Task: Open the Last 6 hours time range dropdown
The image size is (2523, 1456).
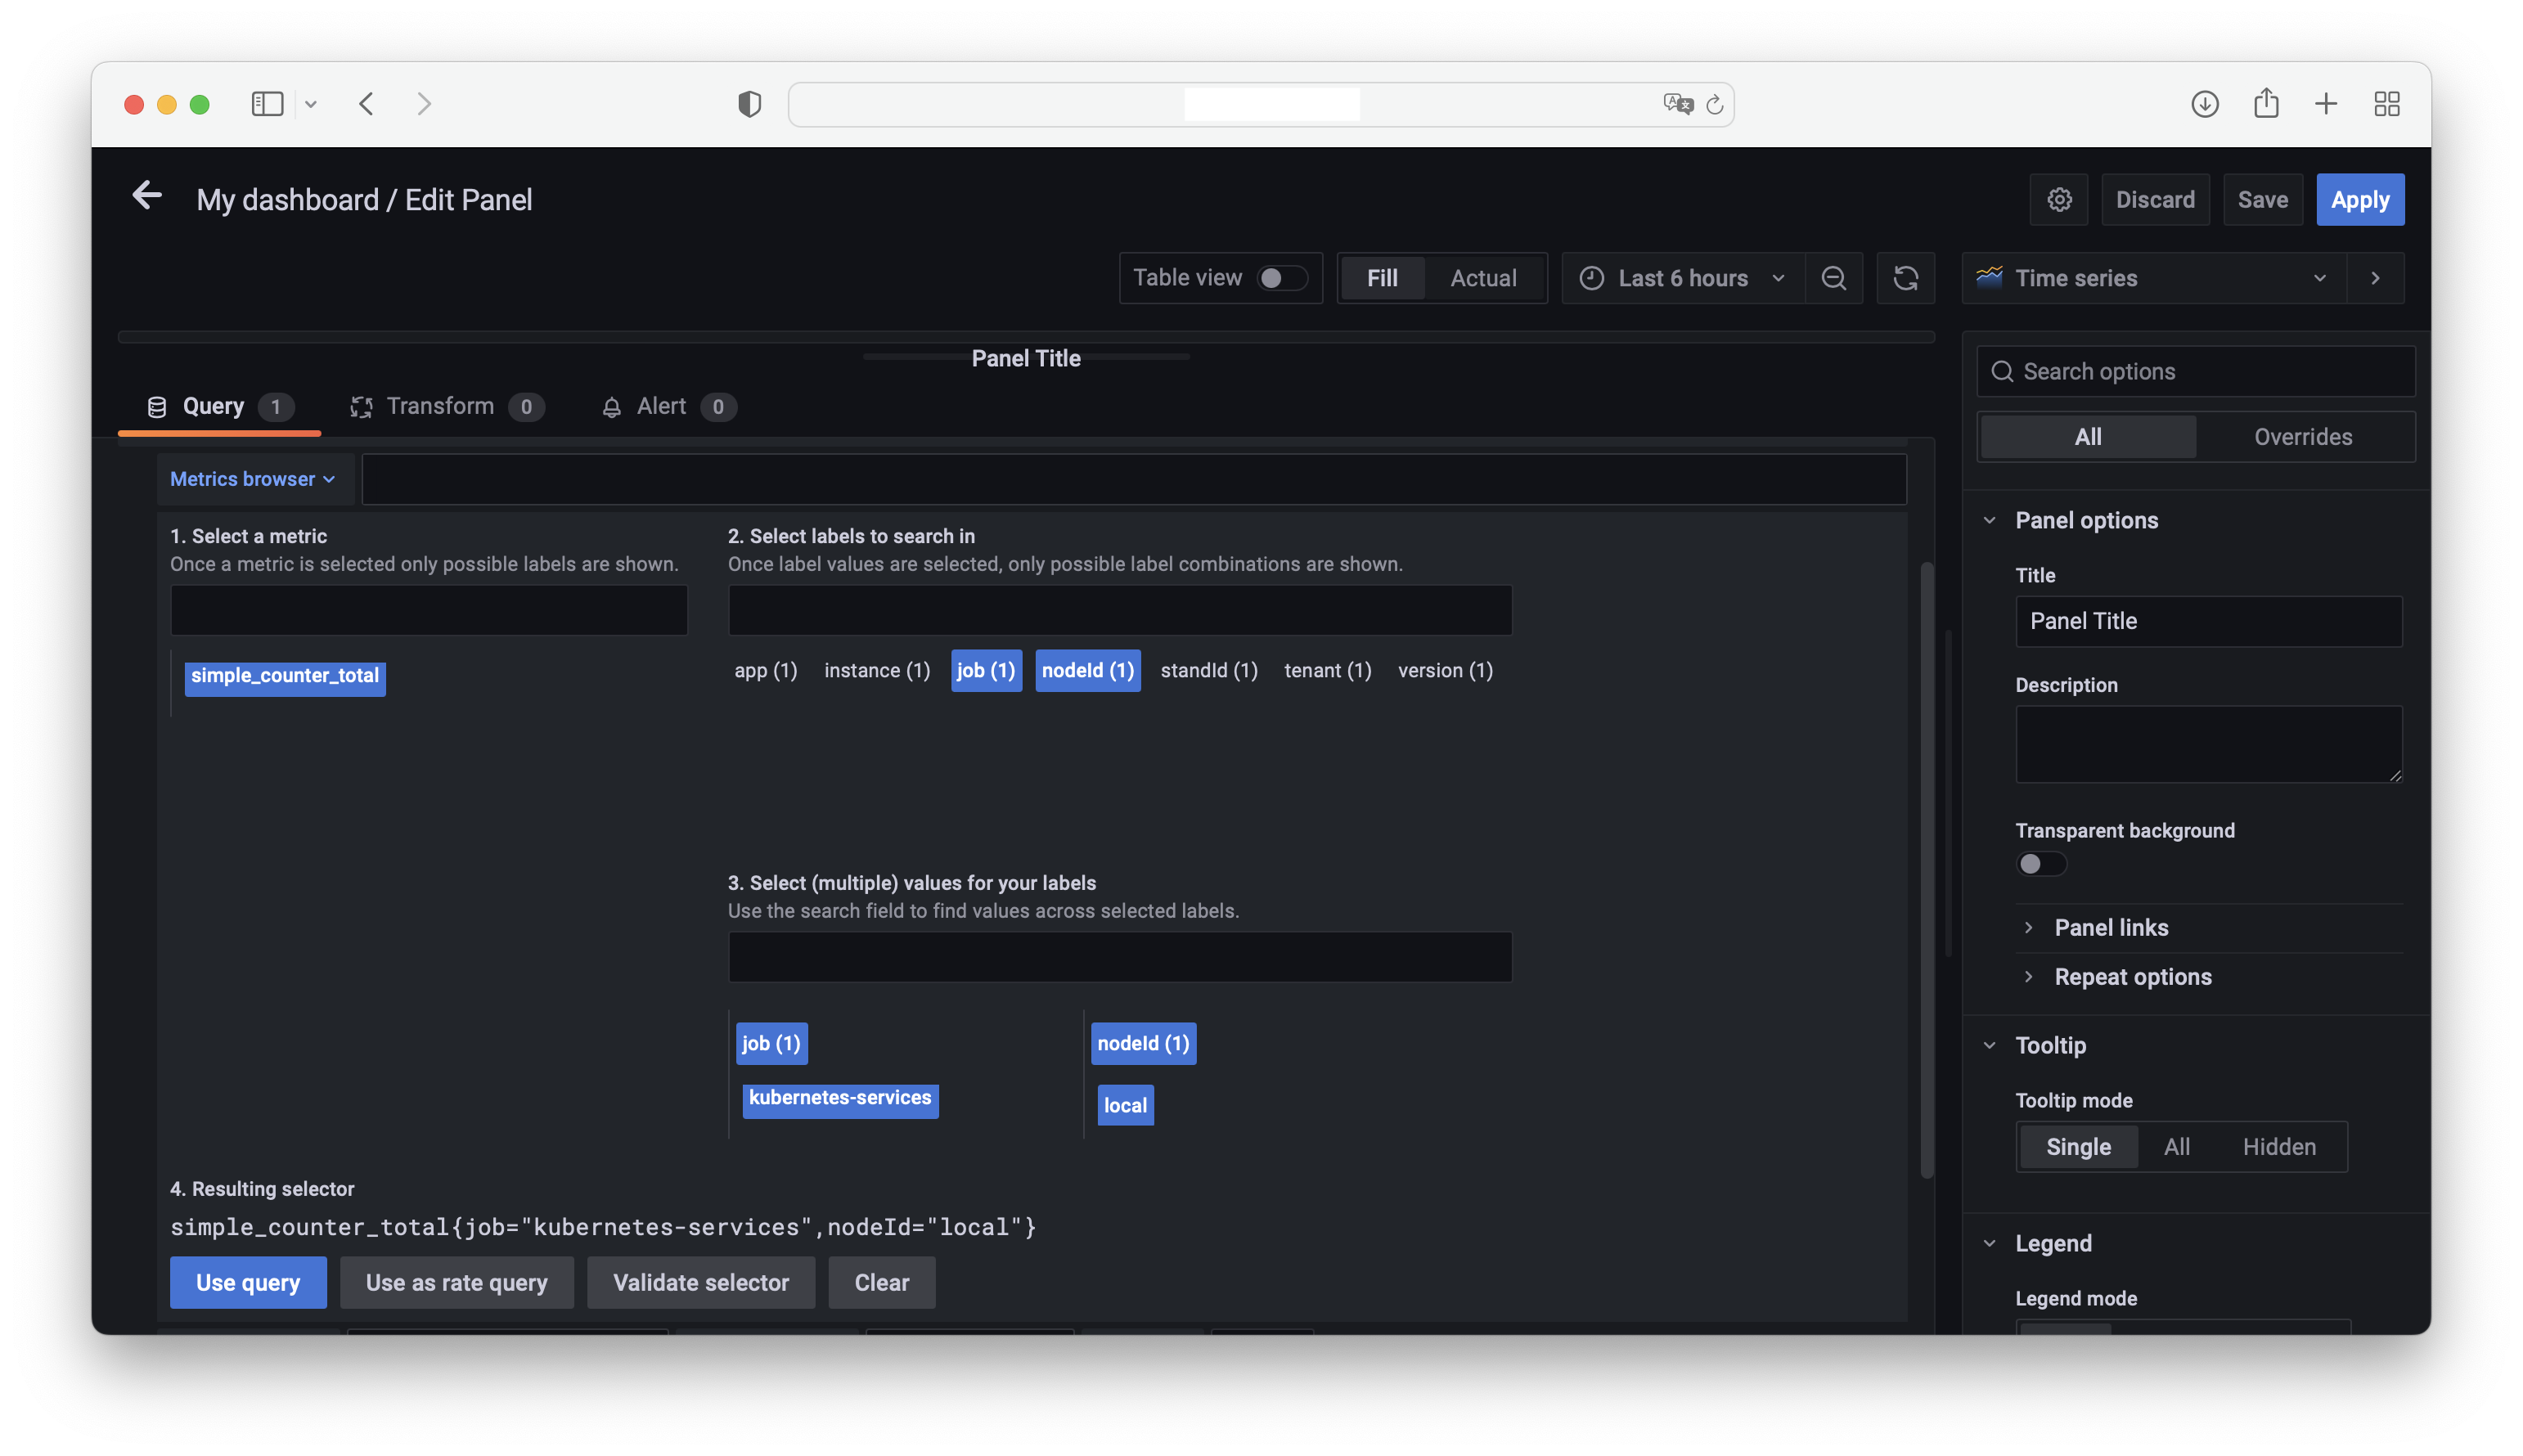Action: click(1683, 278)
